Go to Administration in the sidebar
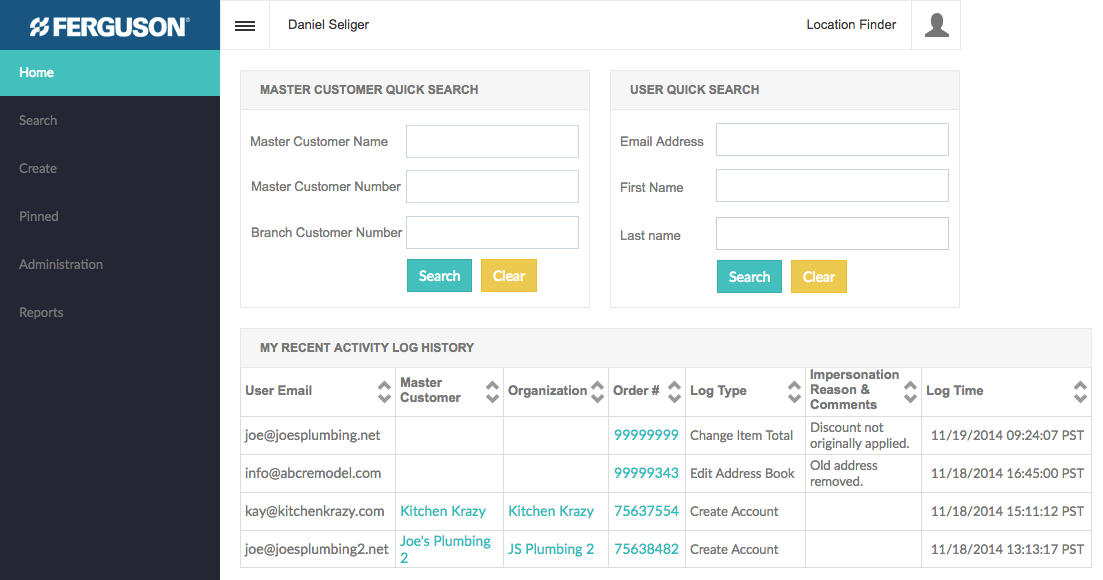The image size is (1103, 580). click(x=61, y=265)
